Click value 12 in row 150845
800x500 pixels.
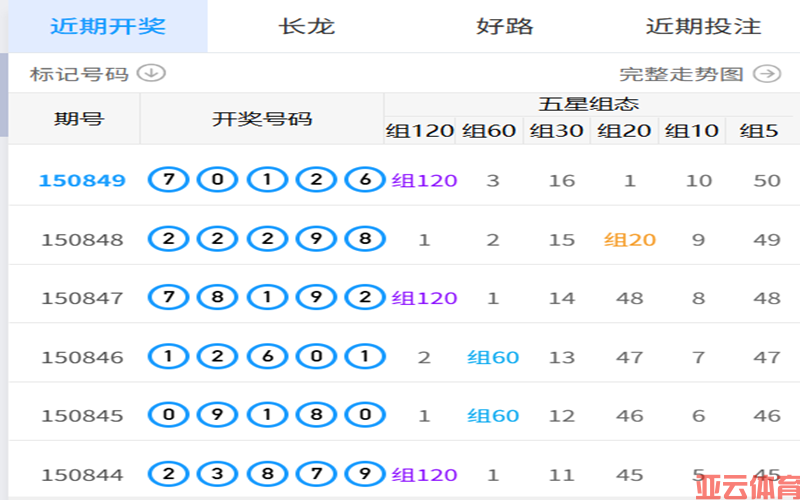click(x=562, y=416)
